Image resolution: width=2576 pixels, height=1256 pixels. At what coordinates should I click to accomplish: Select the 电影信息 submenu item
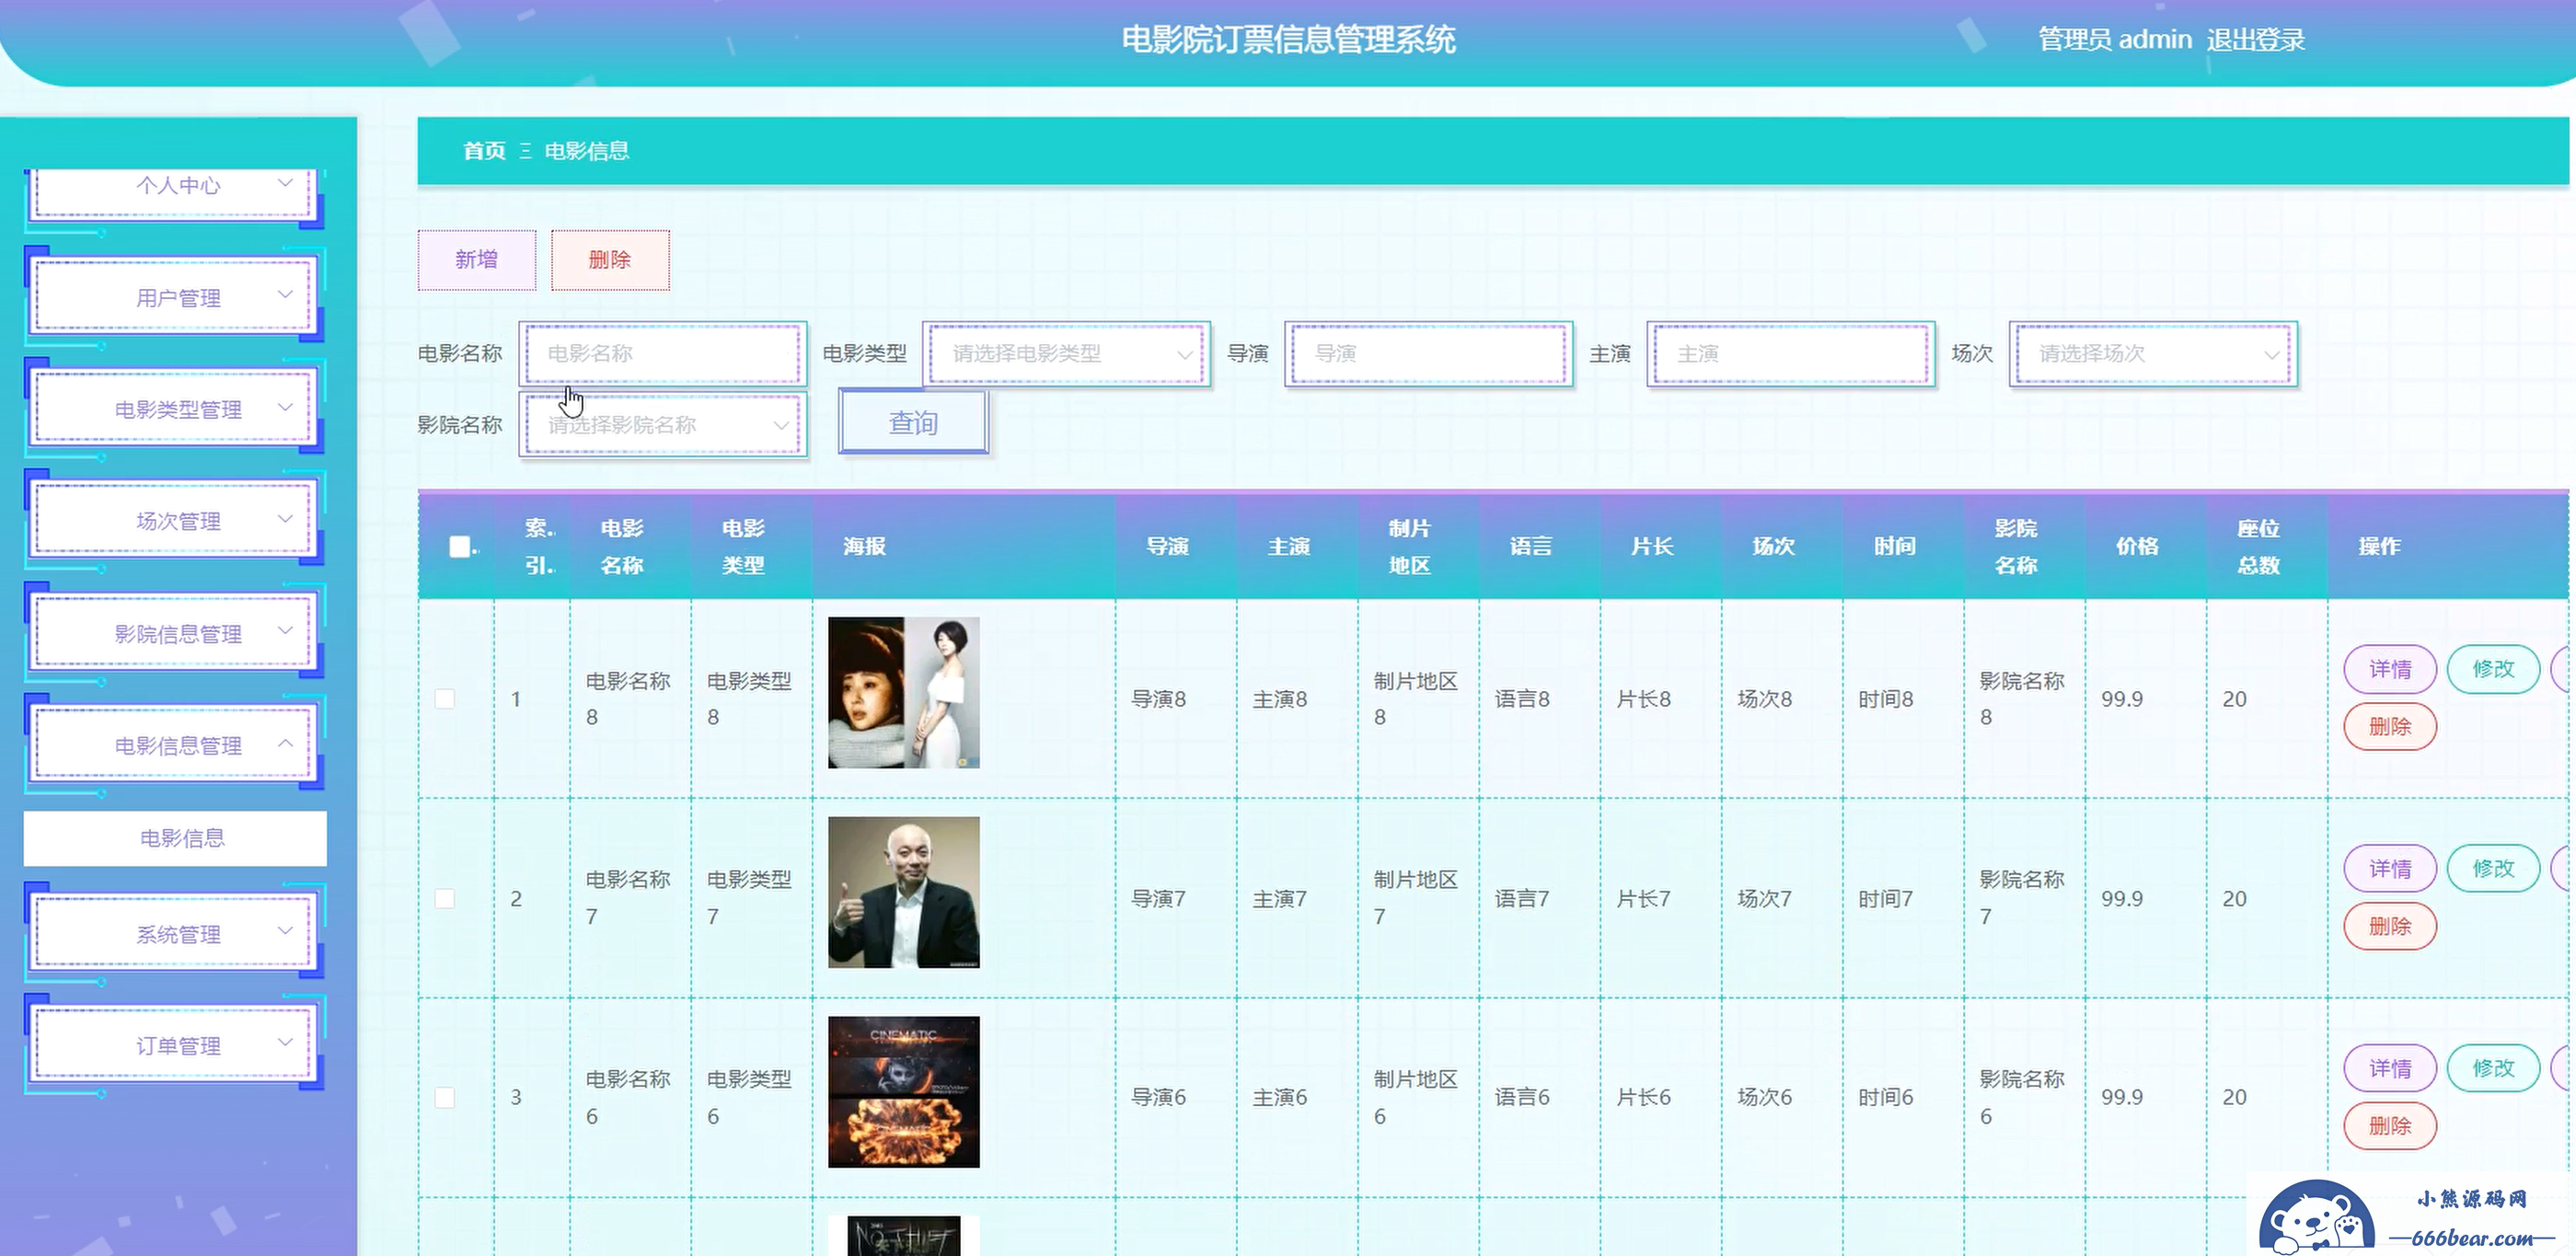coord(175,838)
